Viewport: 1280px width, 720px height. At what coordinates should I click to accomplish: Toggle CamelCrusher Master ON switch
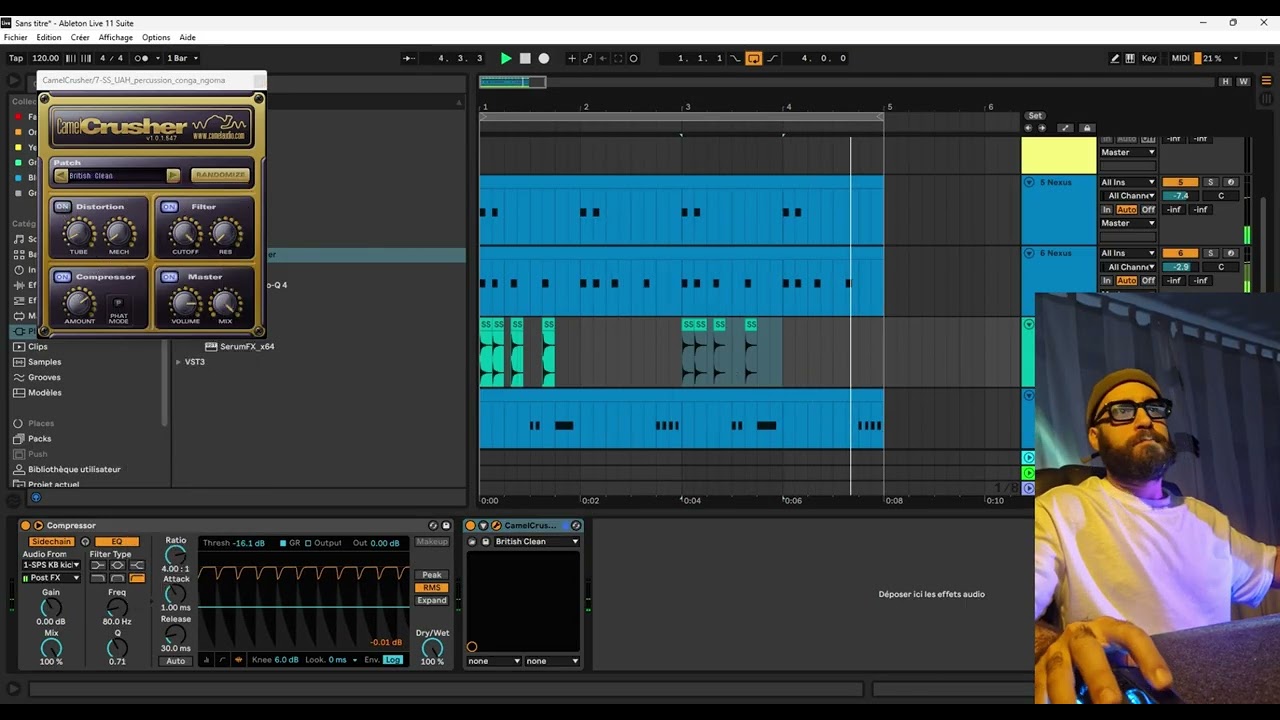(169, 277)
